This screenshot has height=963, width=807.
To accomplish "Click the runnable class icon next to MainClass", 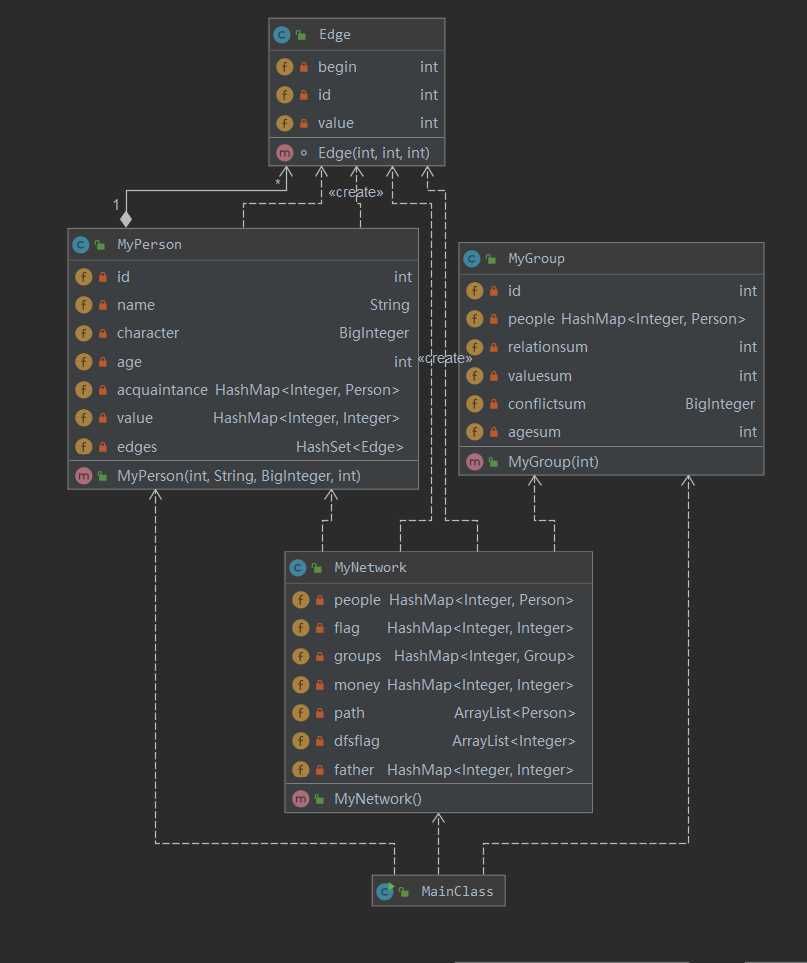I will coord(384,891).
